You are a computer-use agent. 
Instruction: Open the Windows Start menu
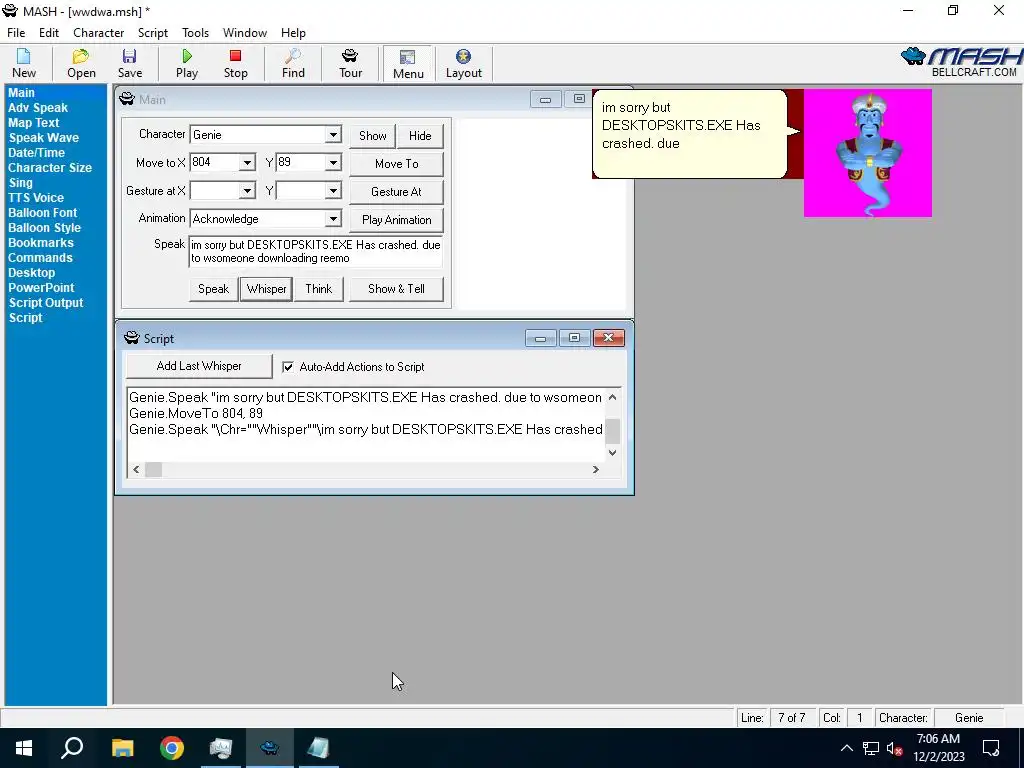24,748
